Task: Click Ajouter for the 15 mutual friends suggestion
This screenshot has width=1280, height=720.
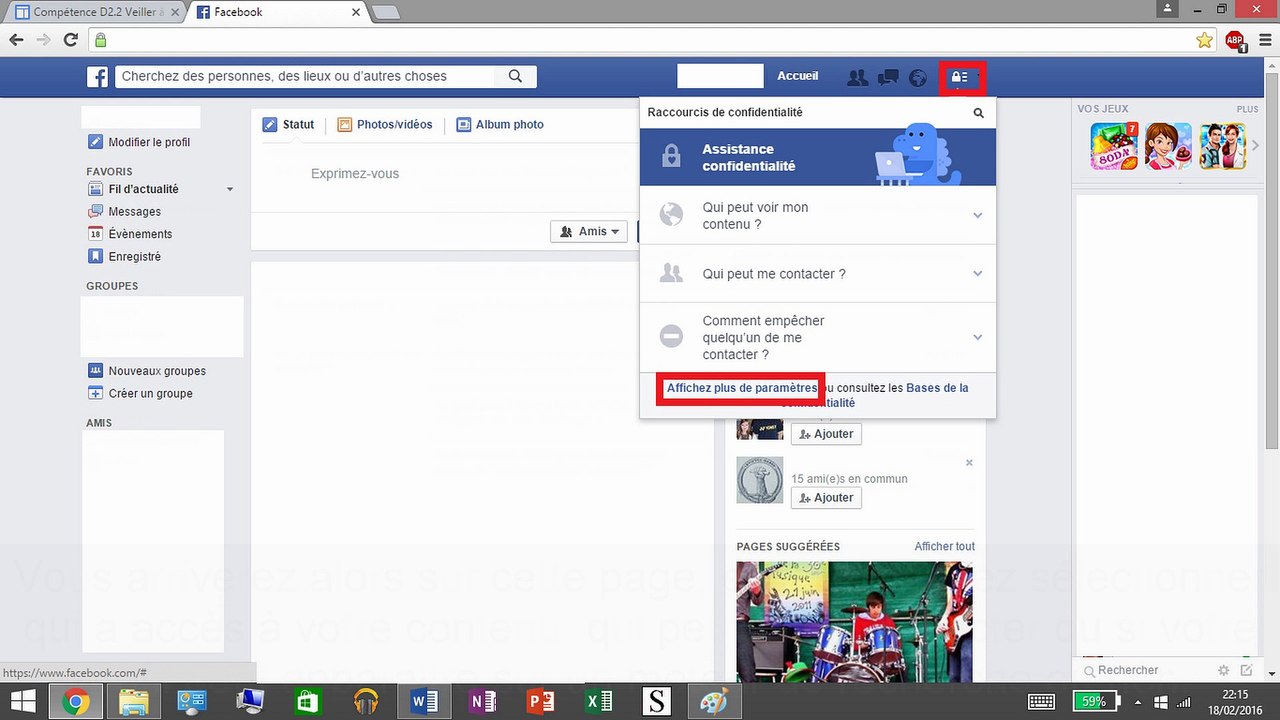Action: coord(826,498)
